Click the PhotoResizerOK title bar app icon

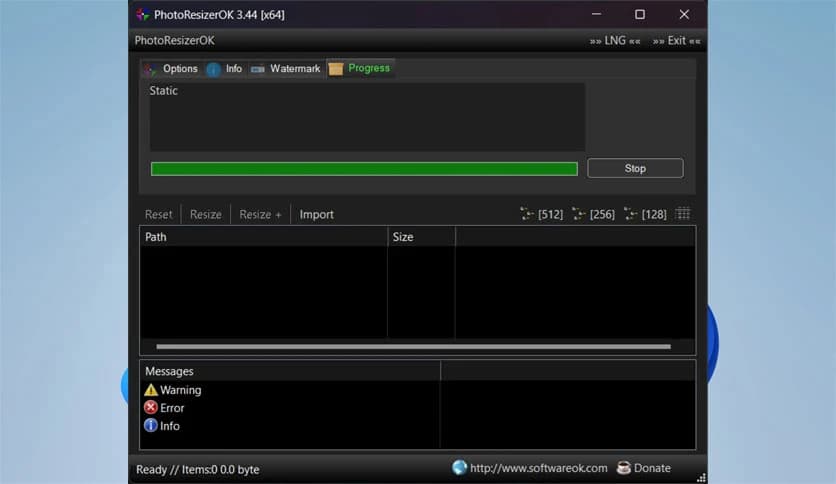tap(142, 14)
